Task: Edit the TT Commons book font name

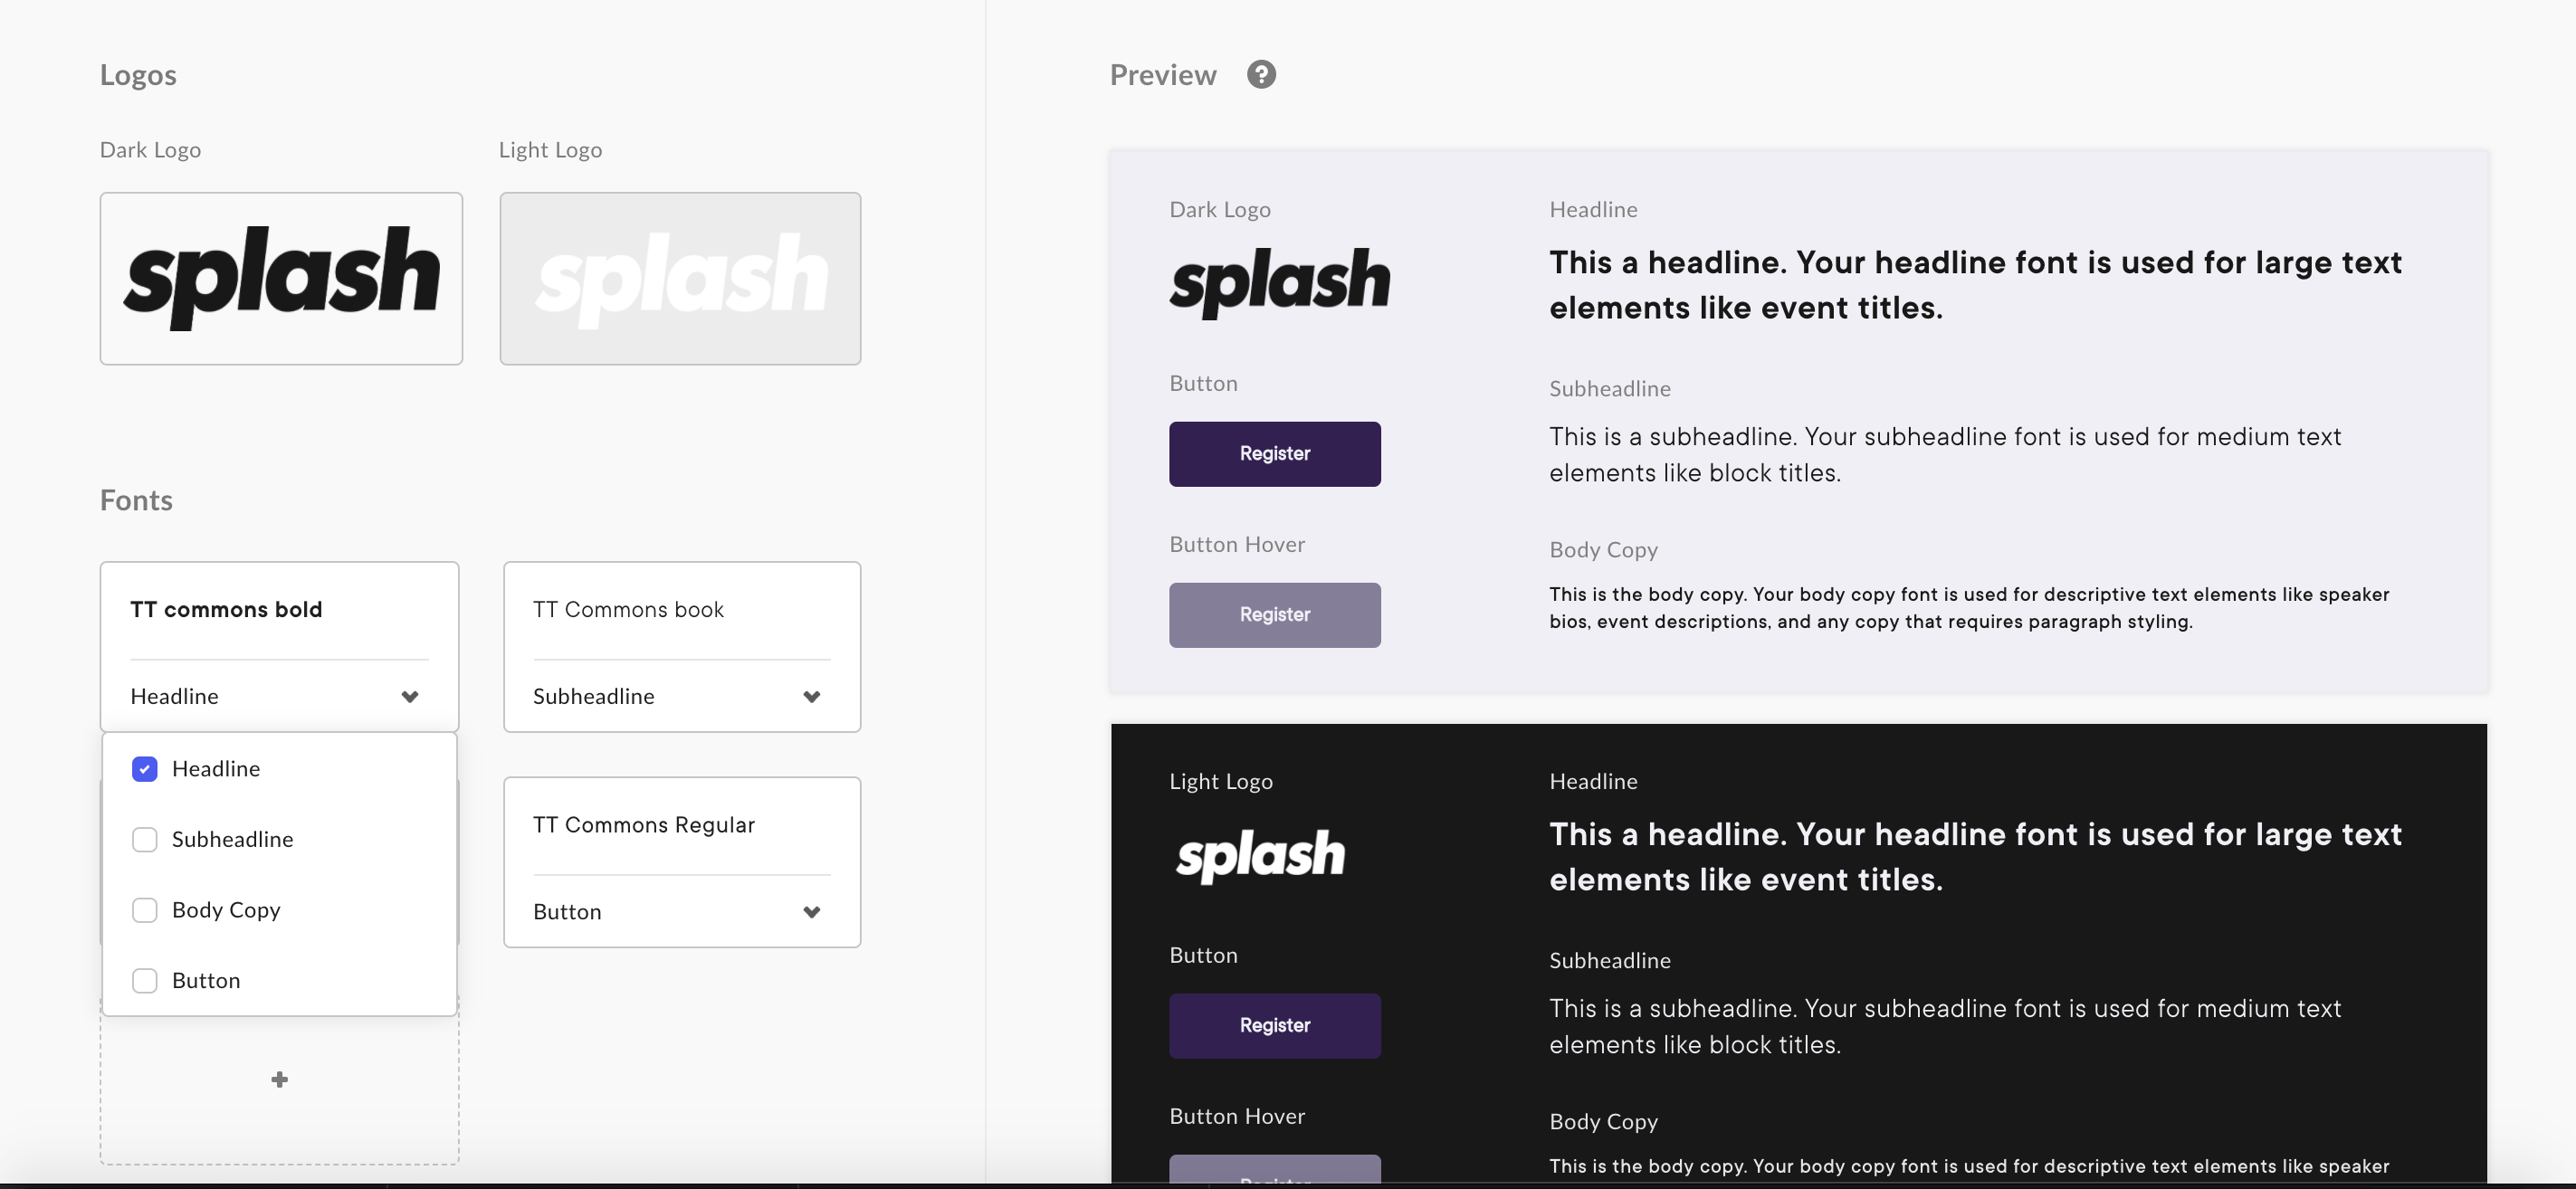Action: tap(628, 610)
